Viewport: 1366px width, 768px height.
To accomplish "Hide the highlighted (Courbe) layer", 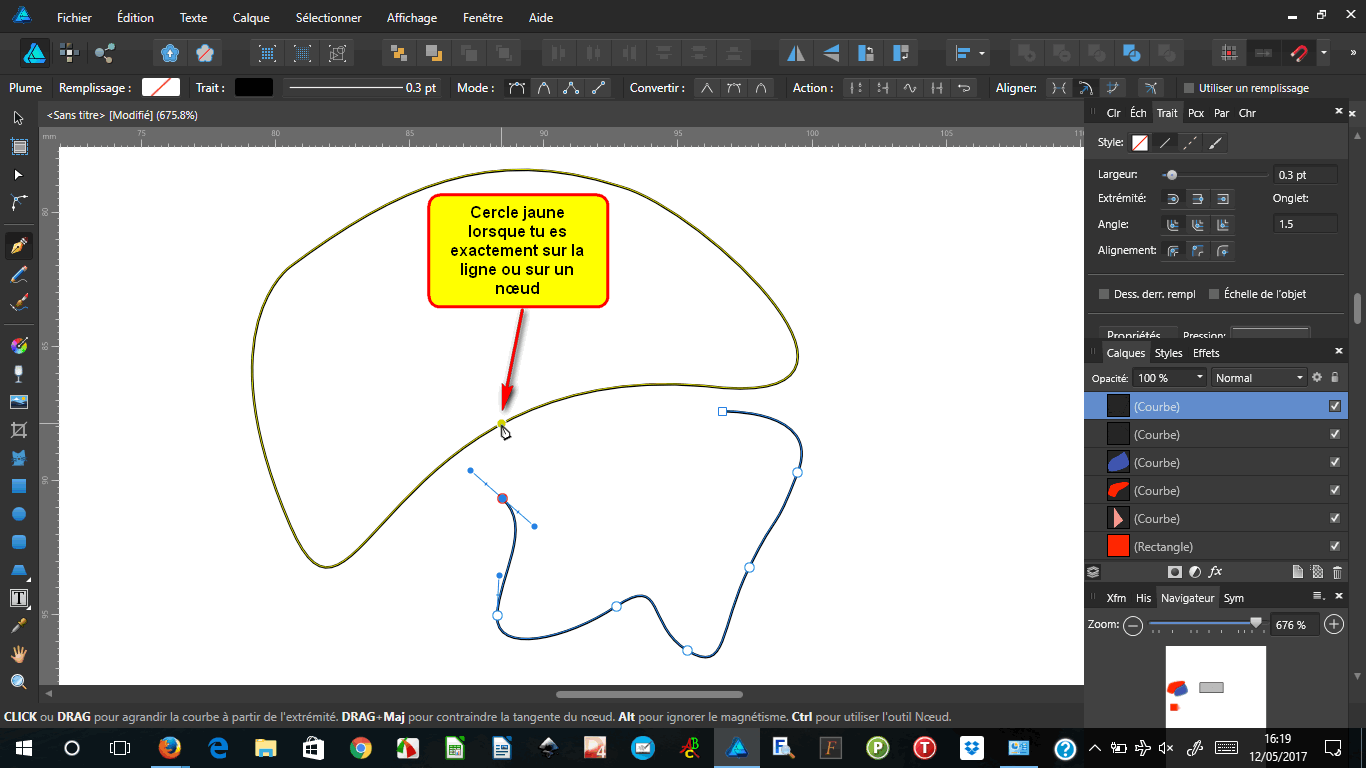I will (x=1334, y=406).
